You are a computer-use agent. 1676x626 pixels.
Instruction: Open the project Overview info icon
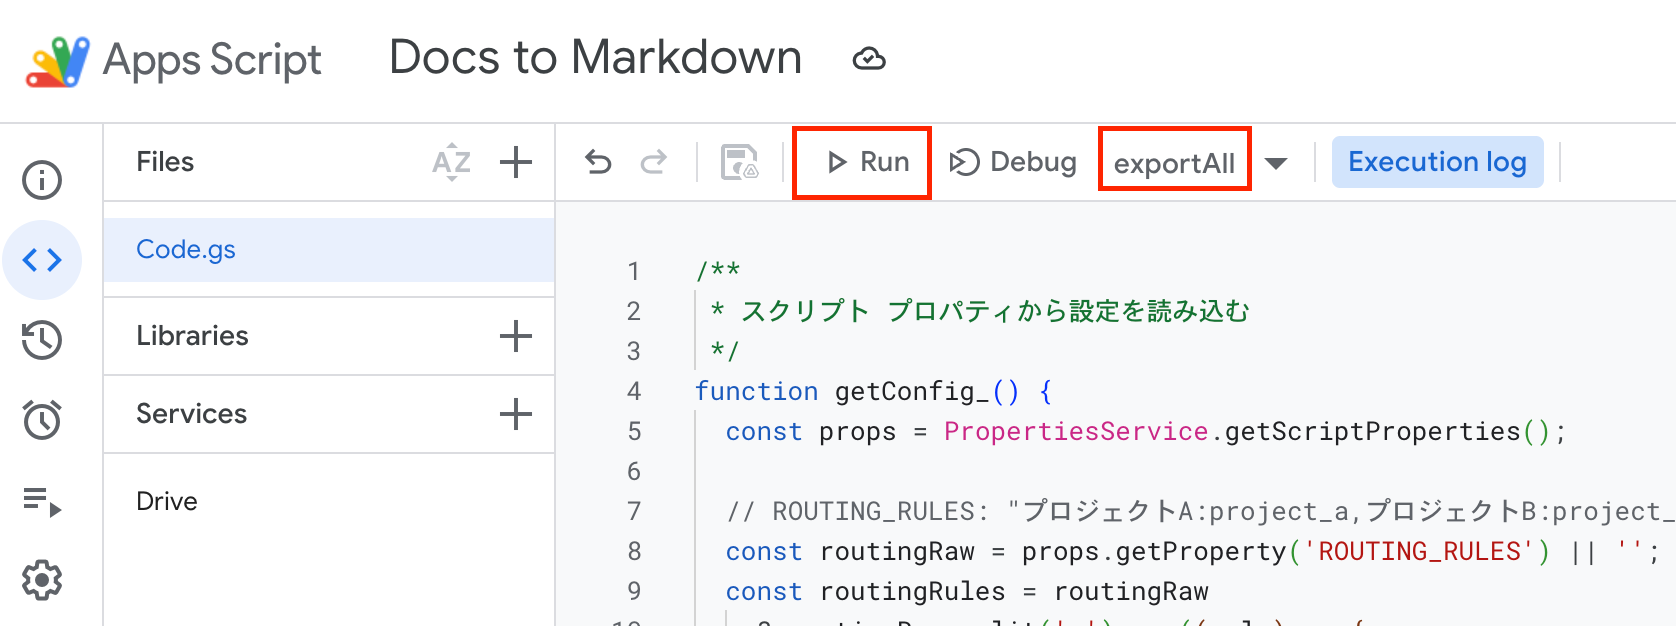point(42,180)
